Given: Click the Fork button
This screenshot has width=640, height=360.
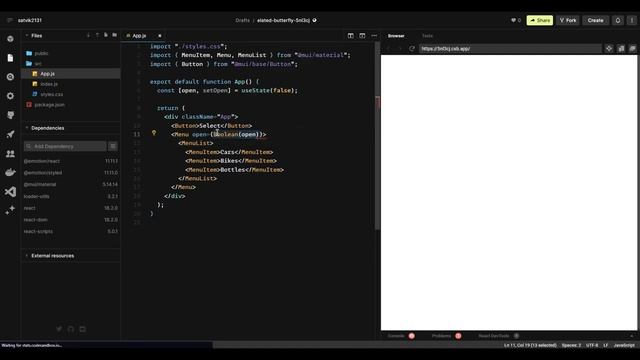Looking at the screenshot, I should 568,20.
